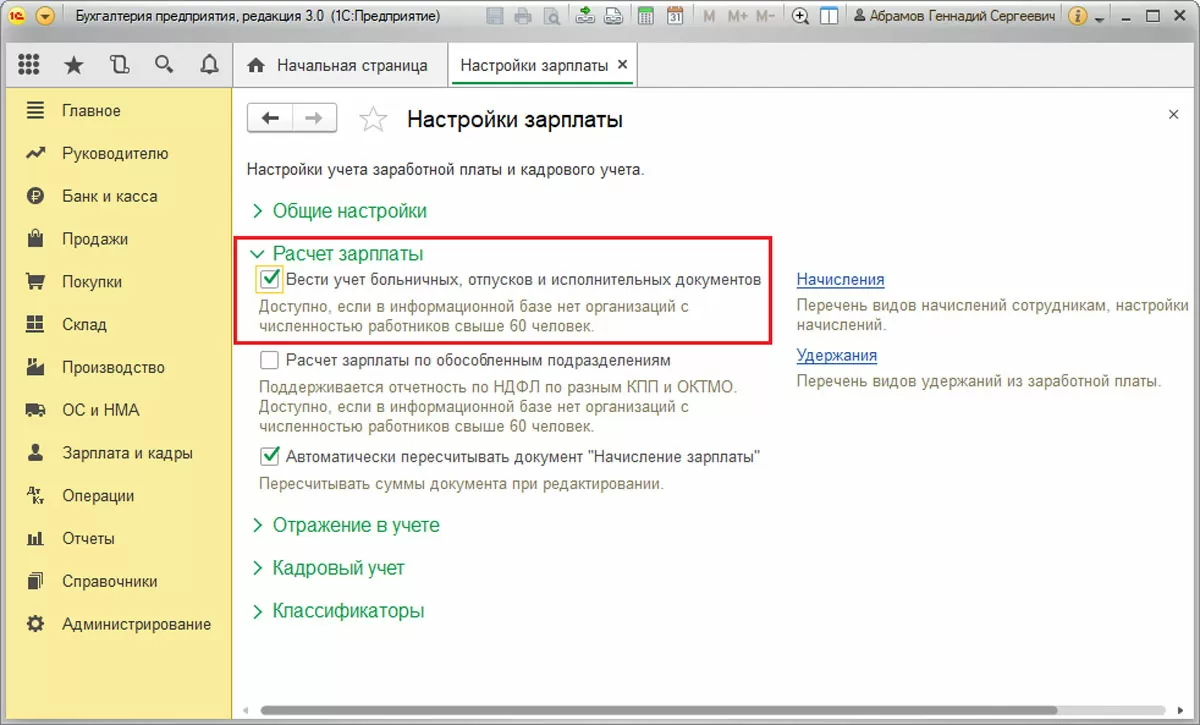Image resolution: width=1200 pixels, height=725 pixels.
Task: Open Главное section
Action: click(91, 111)
